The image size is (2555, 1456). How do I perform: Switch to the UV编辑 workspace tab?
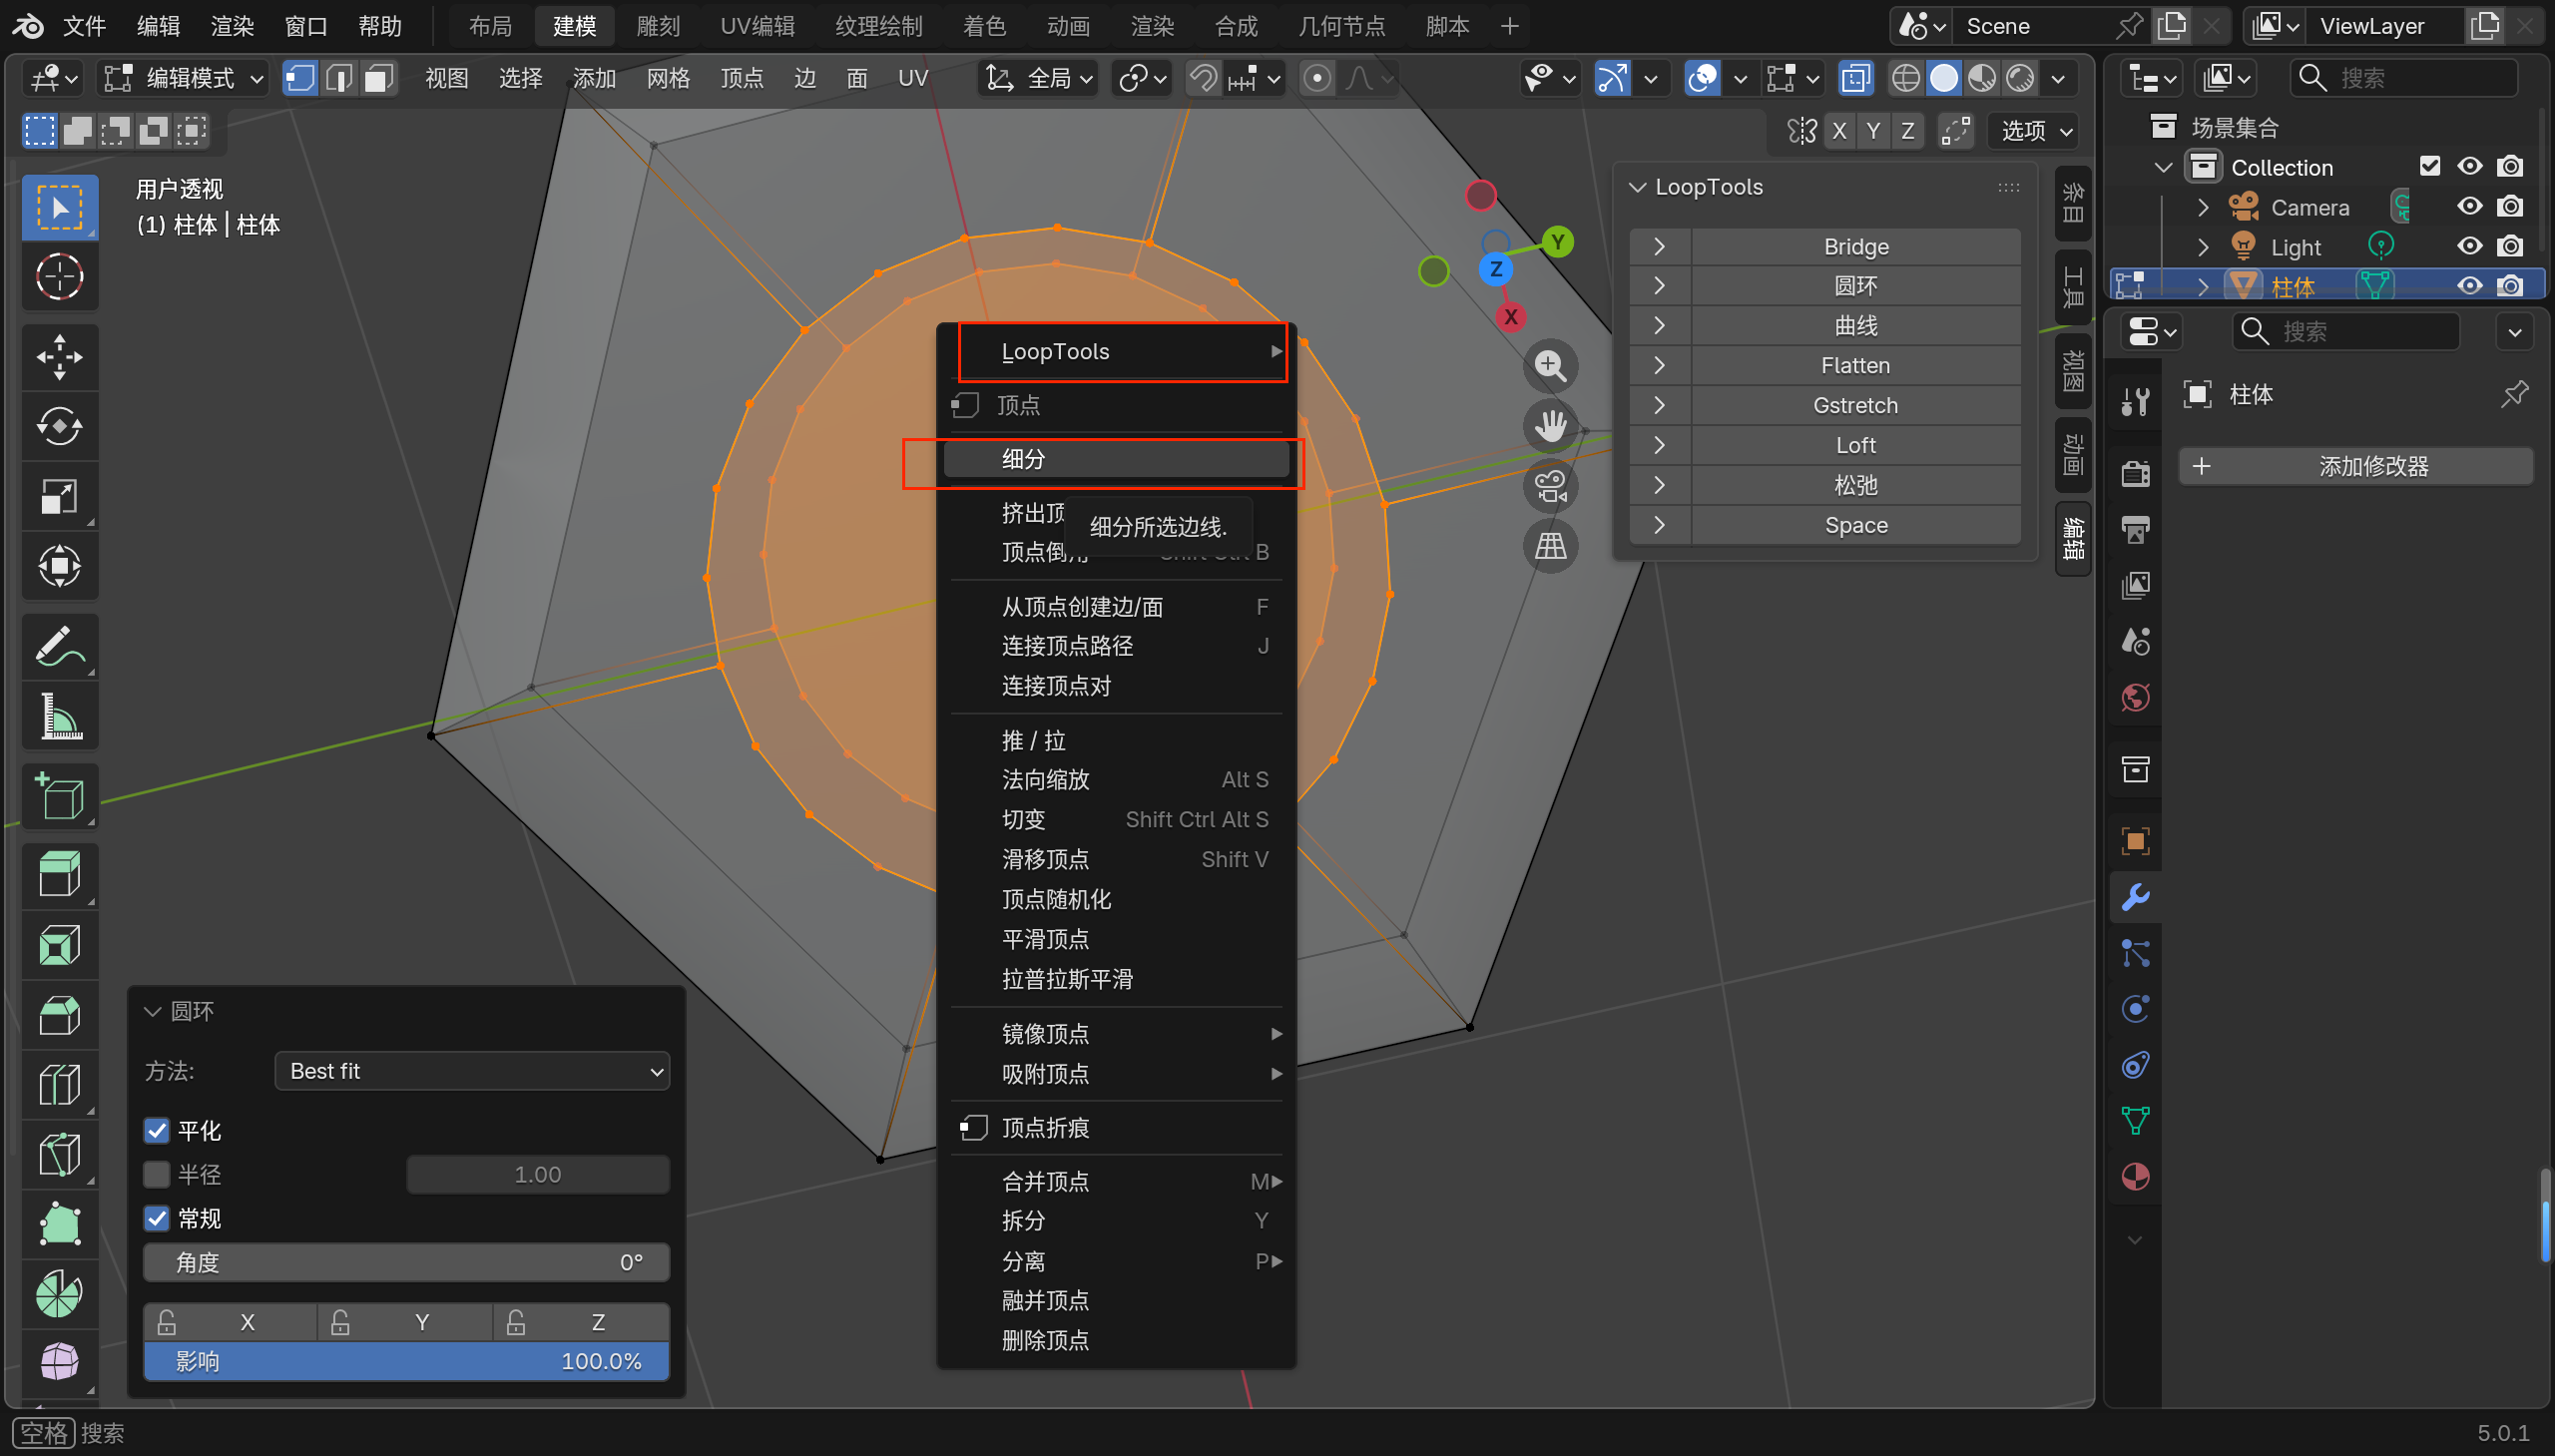(x=757, y=26)
